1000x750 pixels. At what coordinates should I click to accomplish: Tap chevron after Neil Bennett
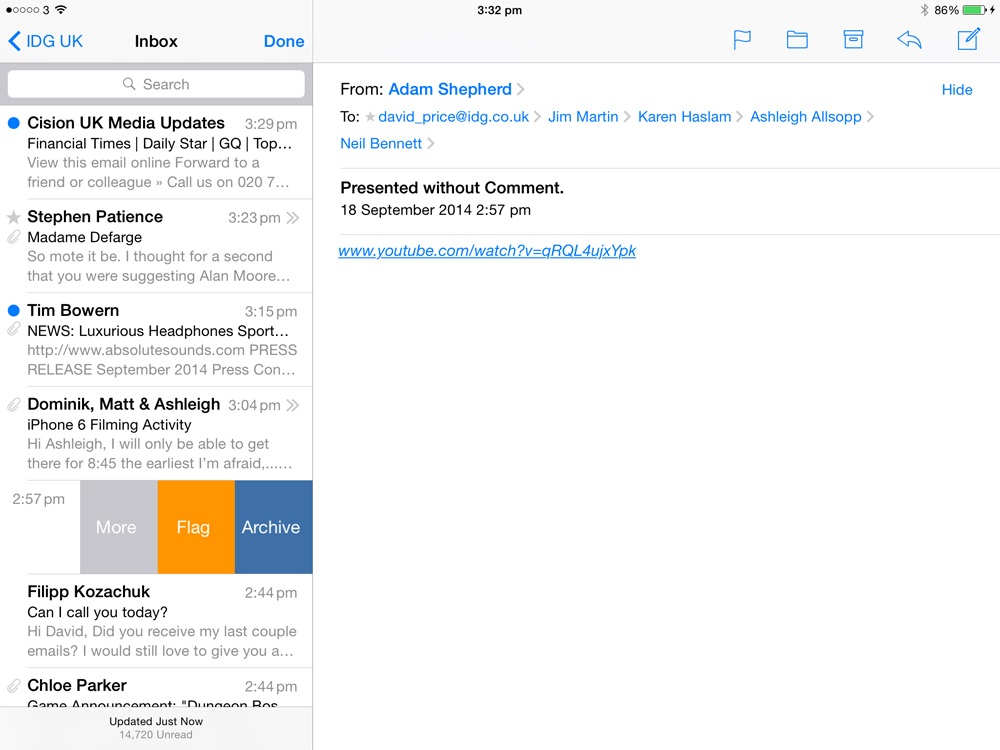[431, 143]
